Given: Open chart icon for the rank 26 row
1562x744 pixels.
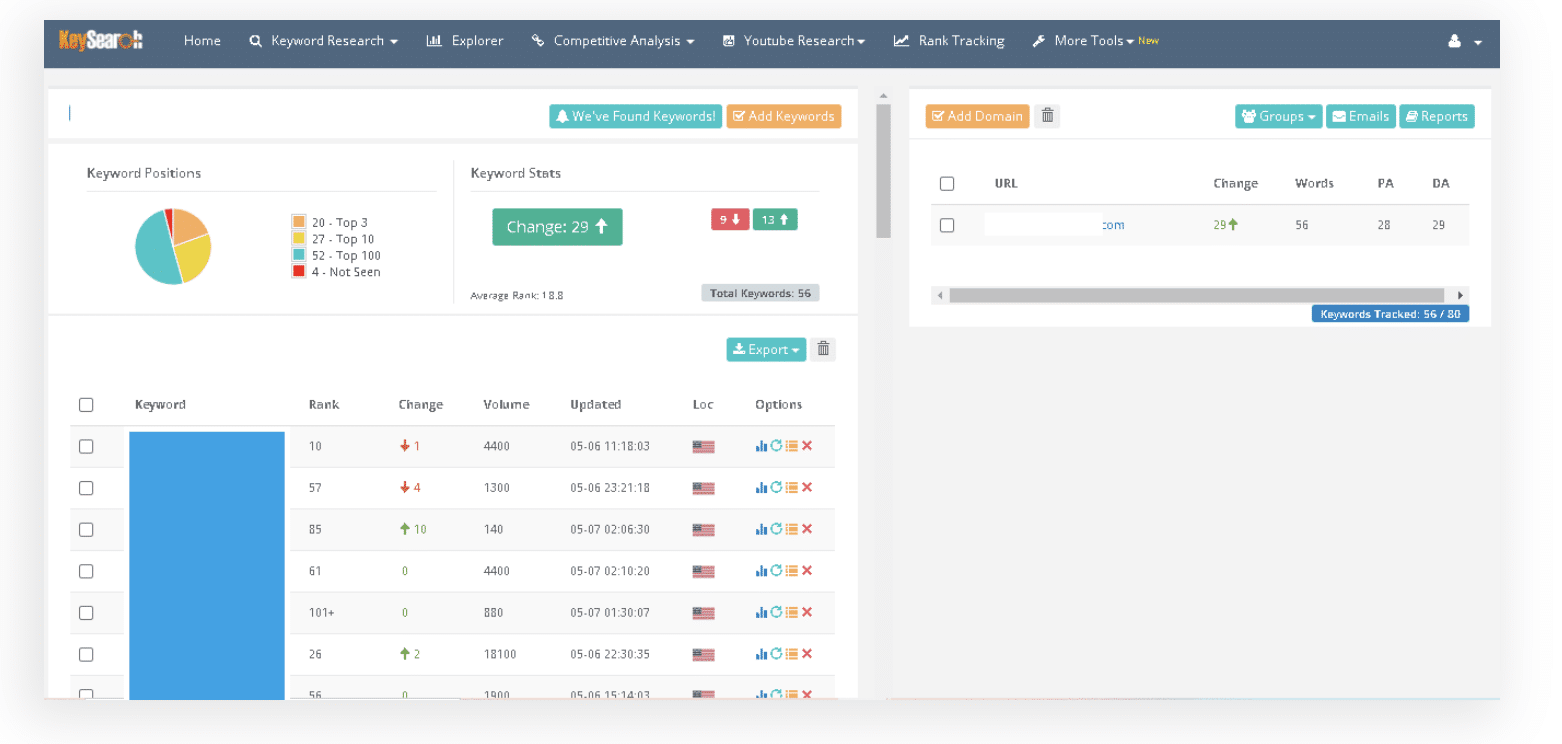Looking at the screenshot, I should pyautogui.click(x=761, y=654).
